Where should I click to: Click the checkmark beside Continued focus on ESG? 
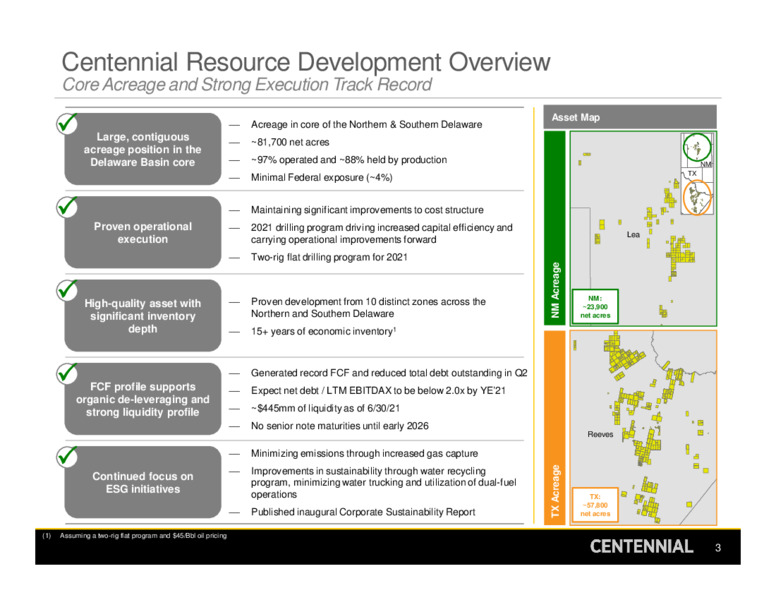point(67,456)
